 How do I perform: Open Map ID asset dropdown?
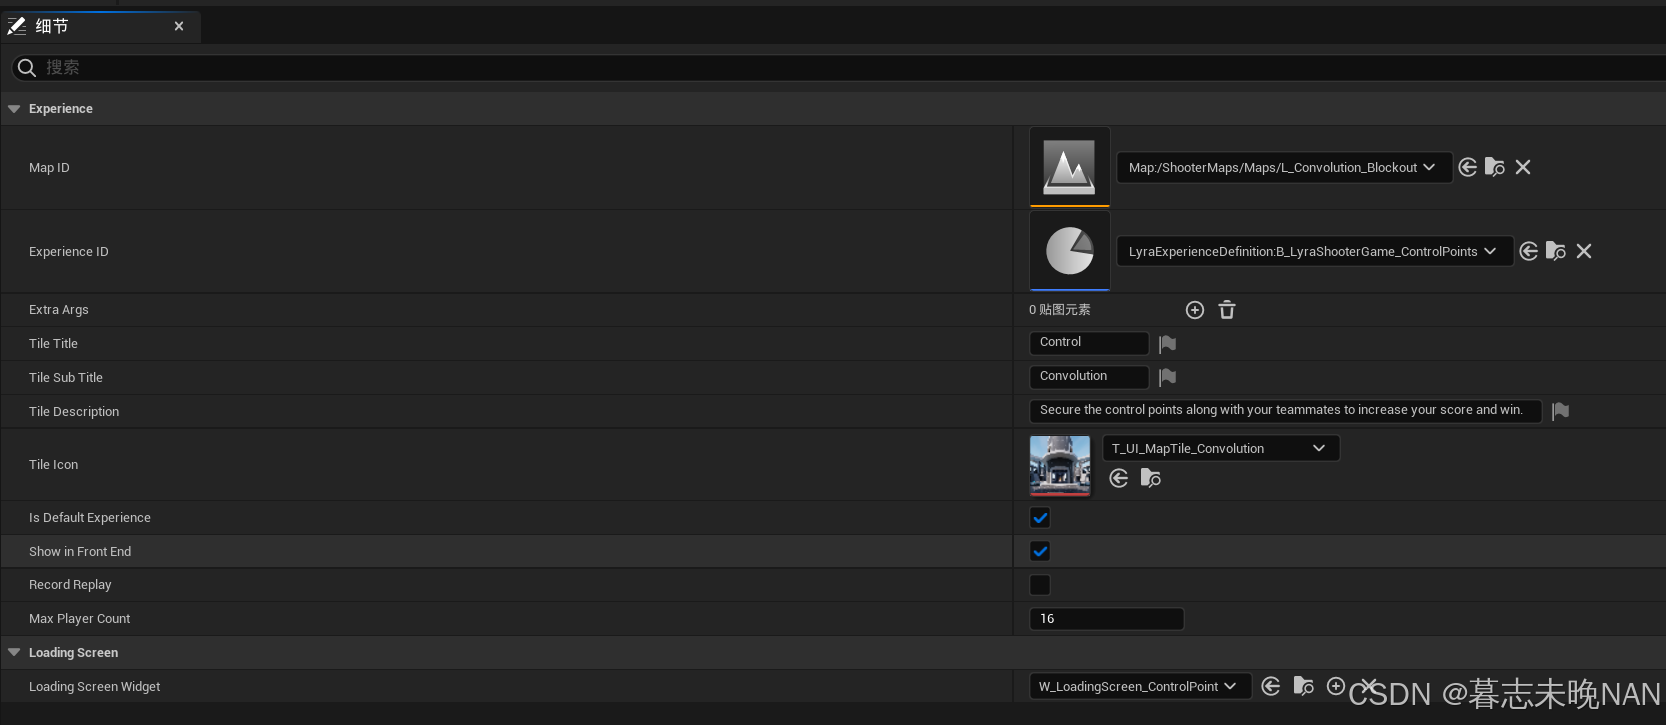(x=1284, y=167)
